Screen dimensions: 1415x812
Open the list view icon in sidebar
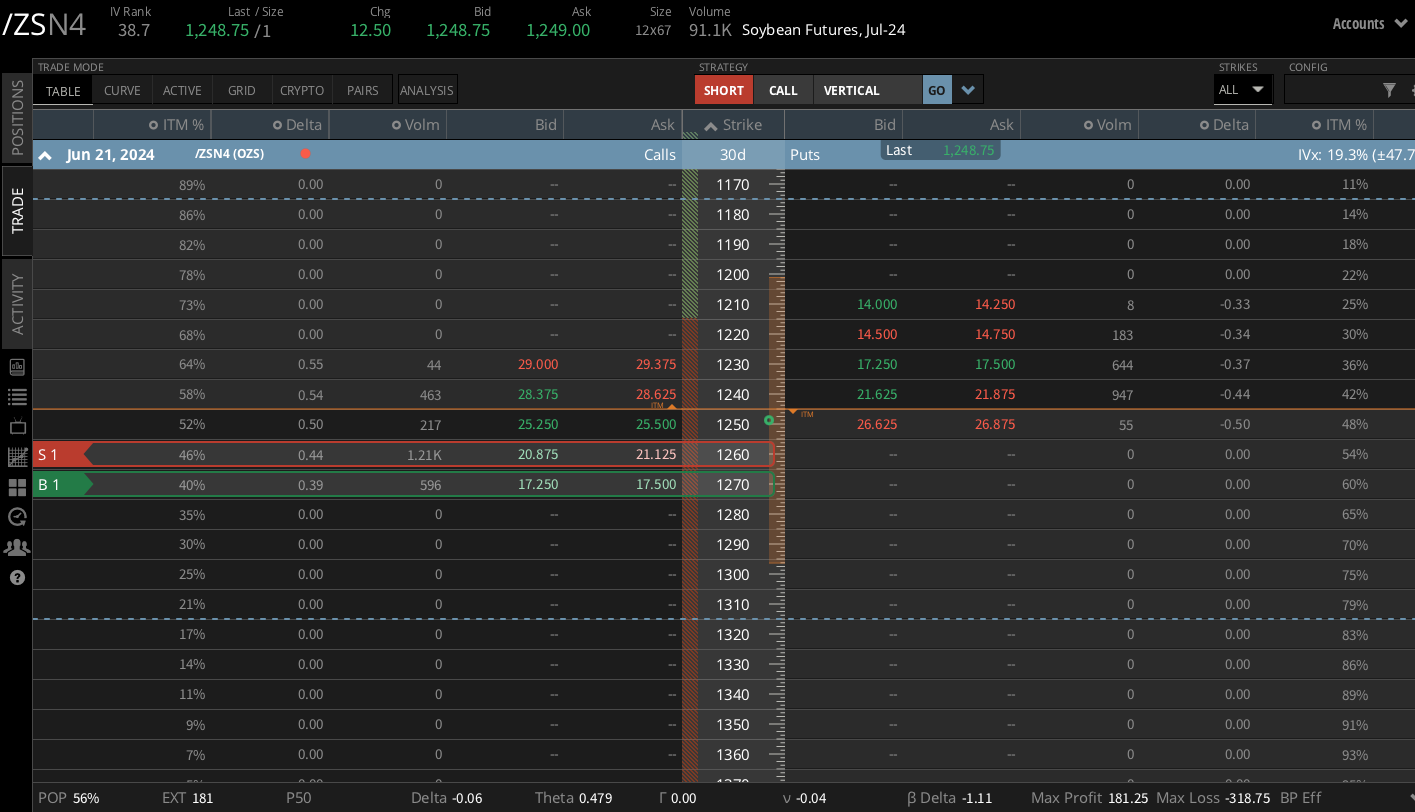[17, 397]
